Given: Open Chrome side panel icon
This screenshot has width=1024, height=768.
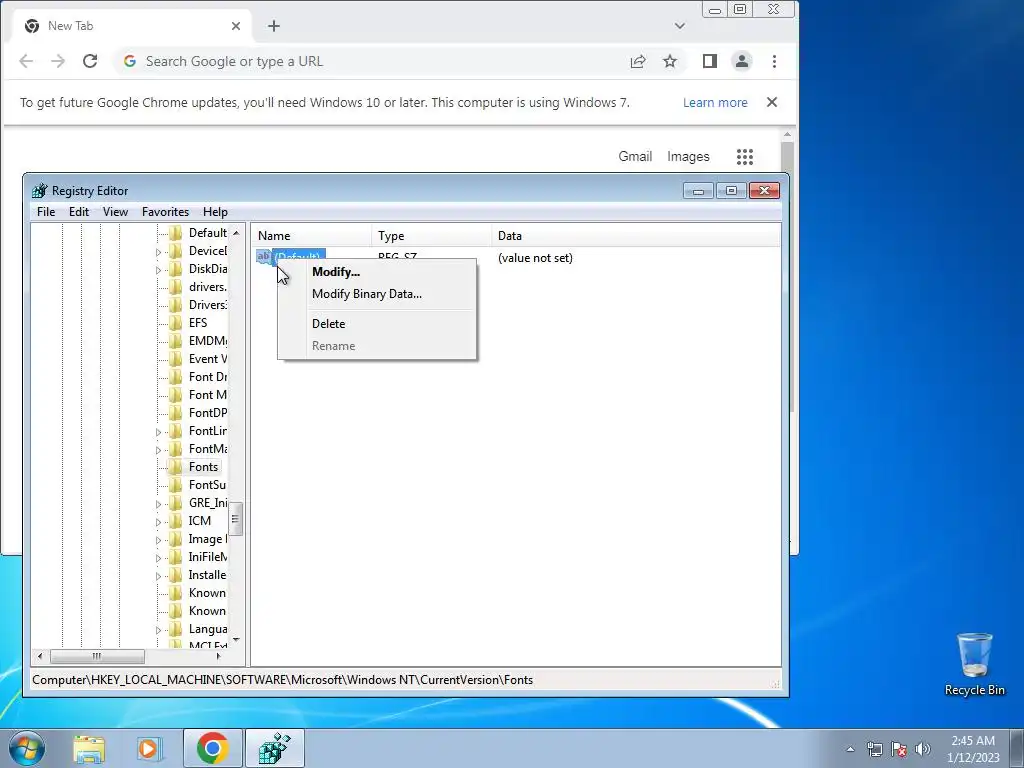Looking at the screenshot, I should pos(710,61).
